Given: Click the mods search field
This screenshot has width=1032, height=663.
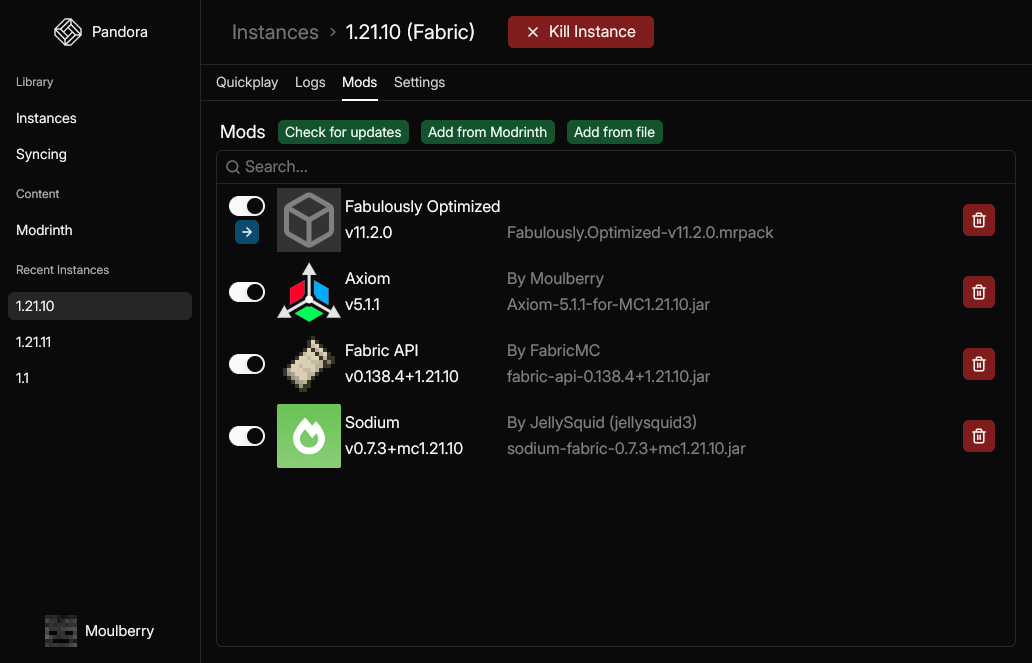Looking at the screenshot, I should pyautogui.click(x=616, y=167).
